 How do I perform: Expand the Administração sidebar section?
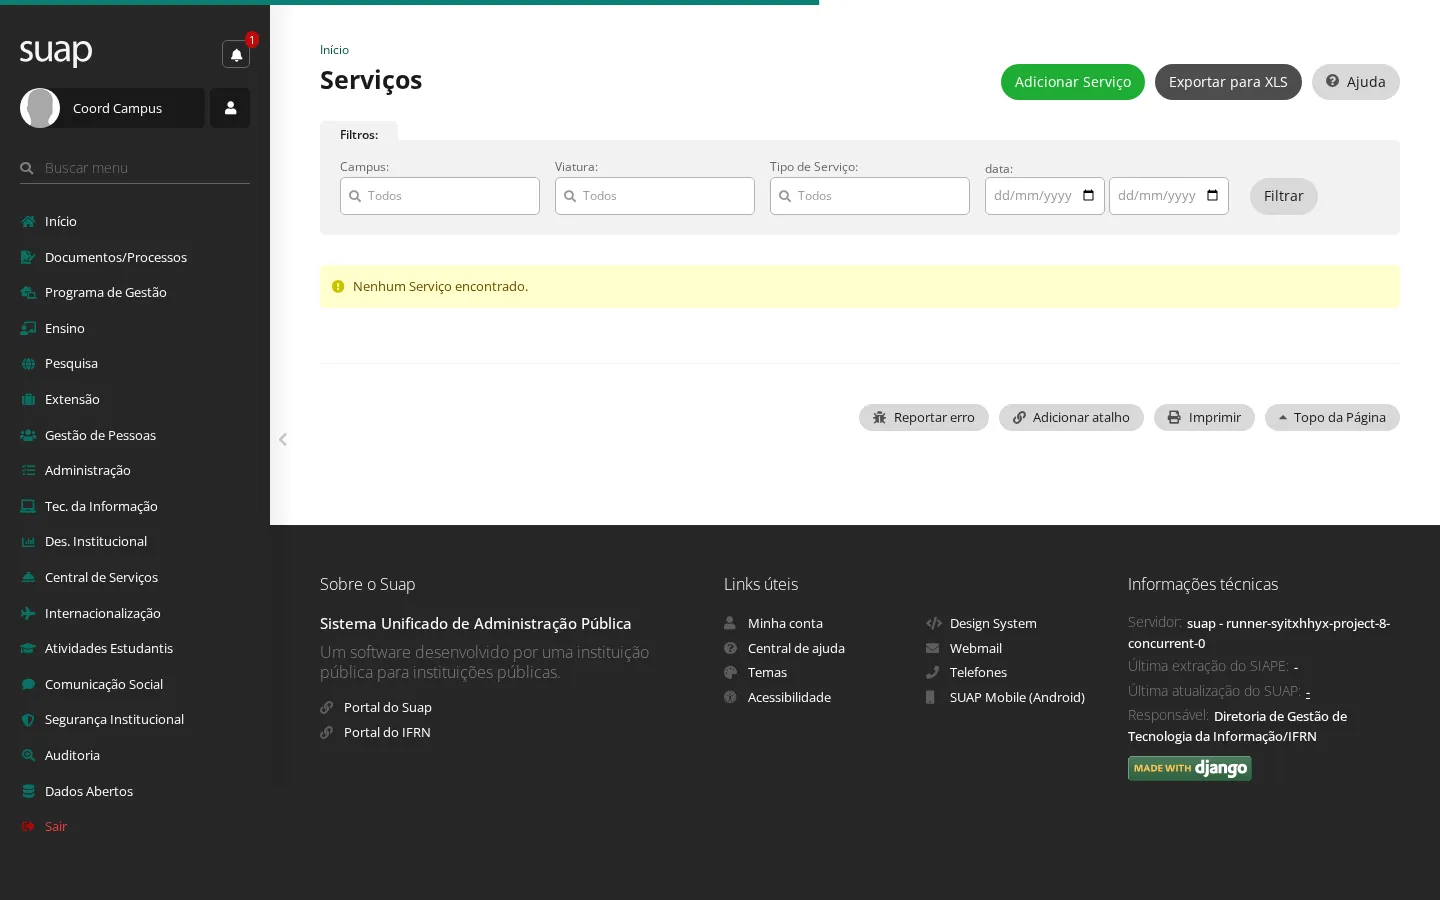tap(135, 470)
